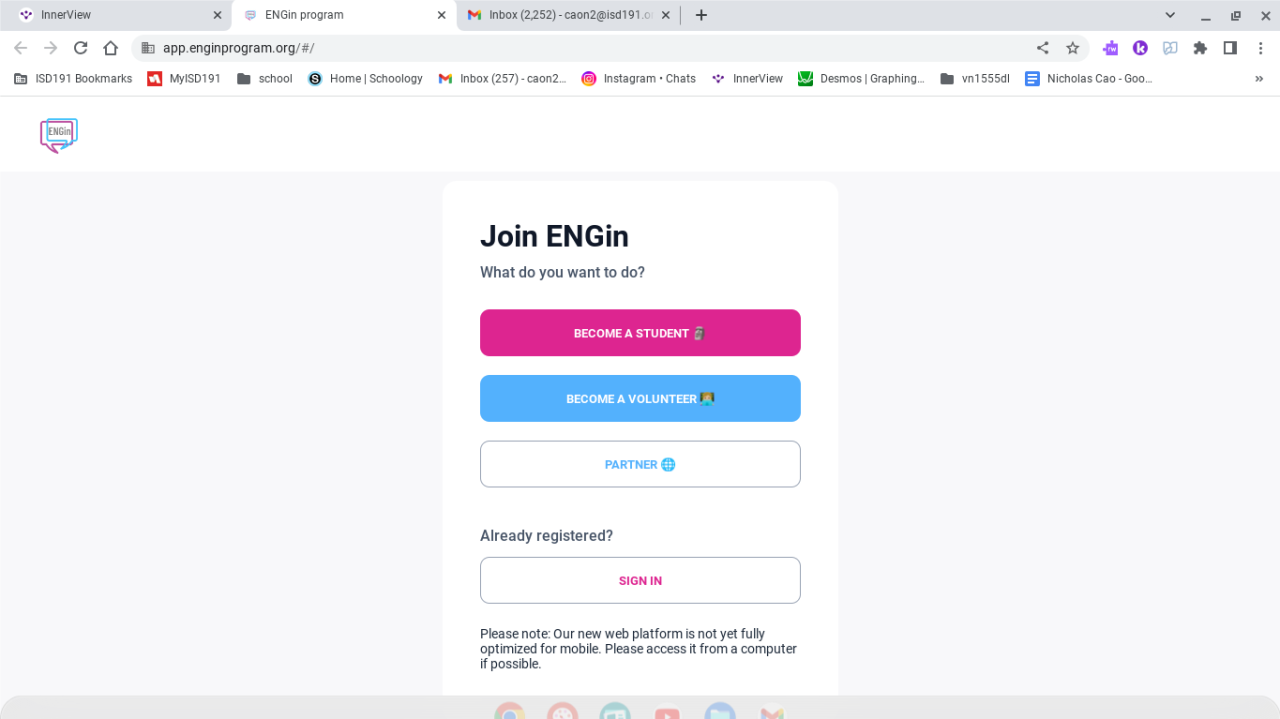Open the school bookmarks folder

click(265, 78)
